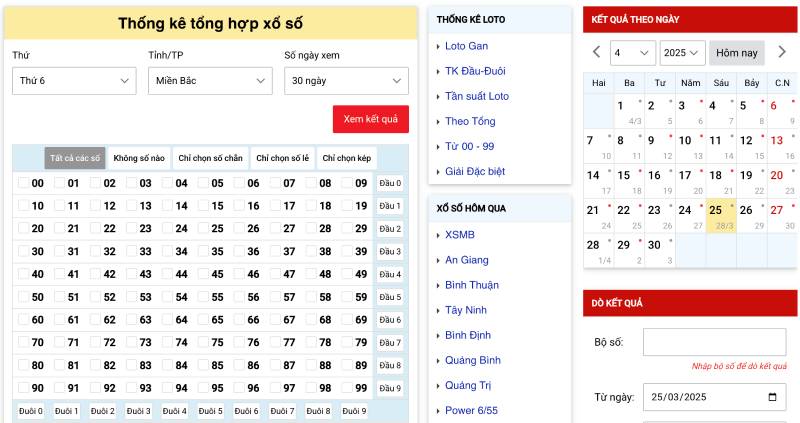Open XSMB results link
The width and height of the screenshot is (800, 423).
460,235
